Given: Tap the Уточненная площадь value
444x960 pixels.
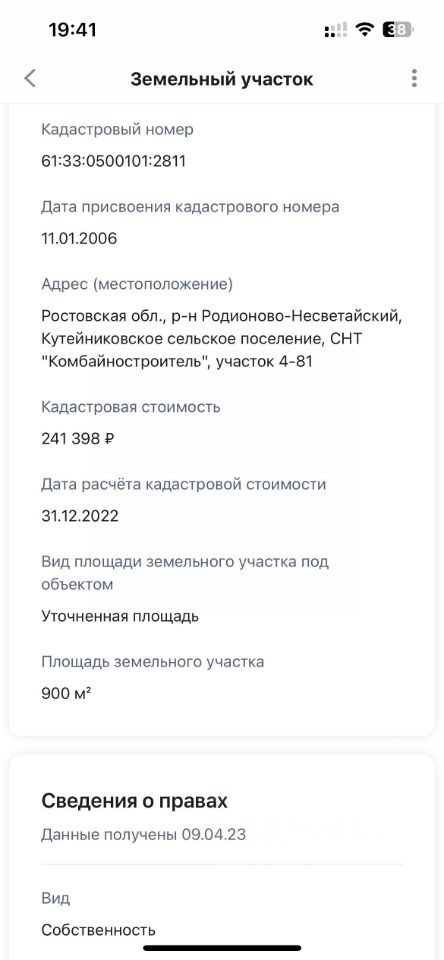Looking at the screenshot, I should click(x=120, y=616).
